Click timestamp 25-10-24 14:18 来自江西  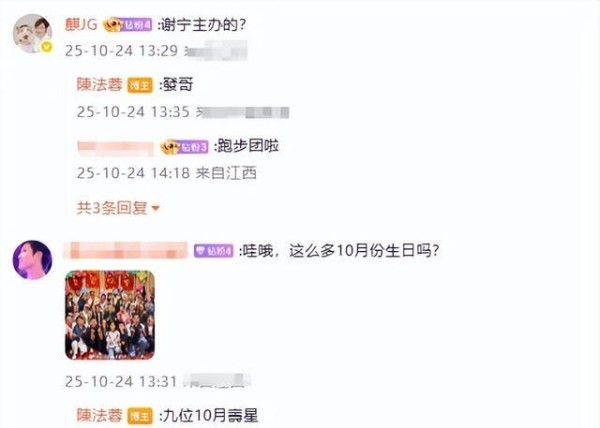click(x=166, y=173)
